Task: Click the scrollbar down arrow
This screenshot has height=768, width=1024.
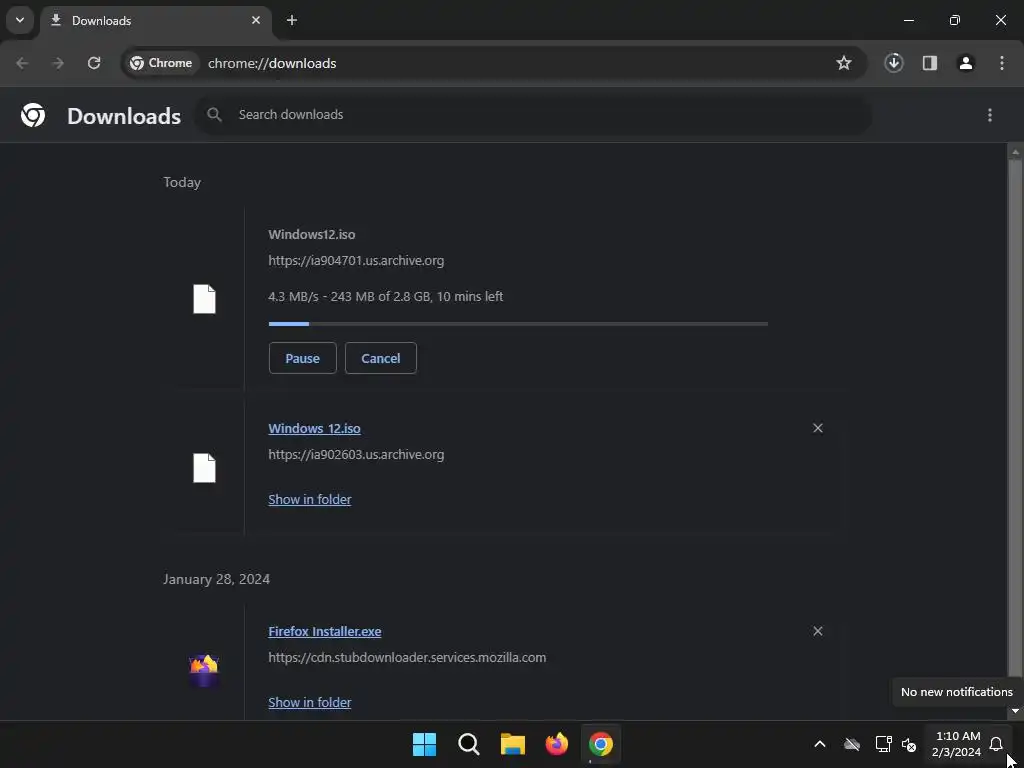Action: tap(1015, 711)
